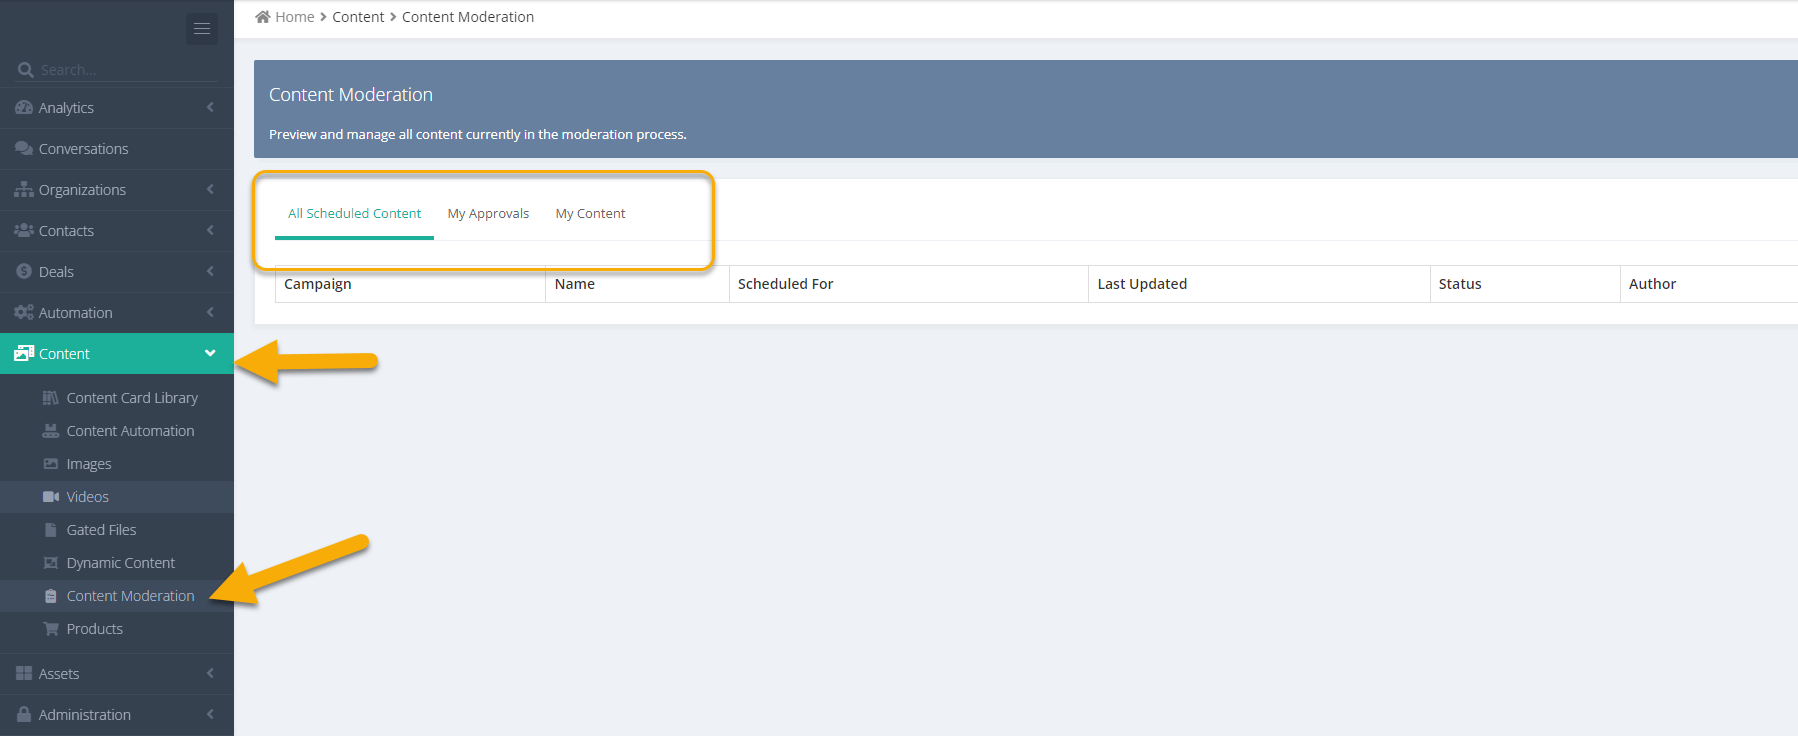Click the Images picture icon

51,463
